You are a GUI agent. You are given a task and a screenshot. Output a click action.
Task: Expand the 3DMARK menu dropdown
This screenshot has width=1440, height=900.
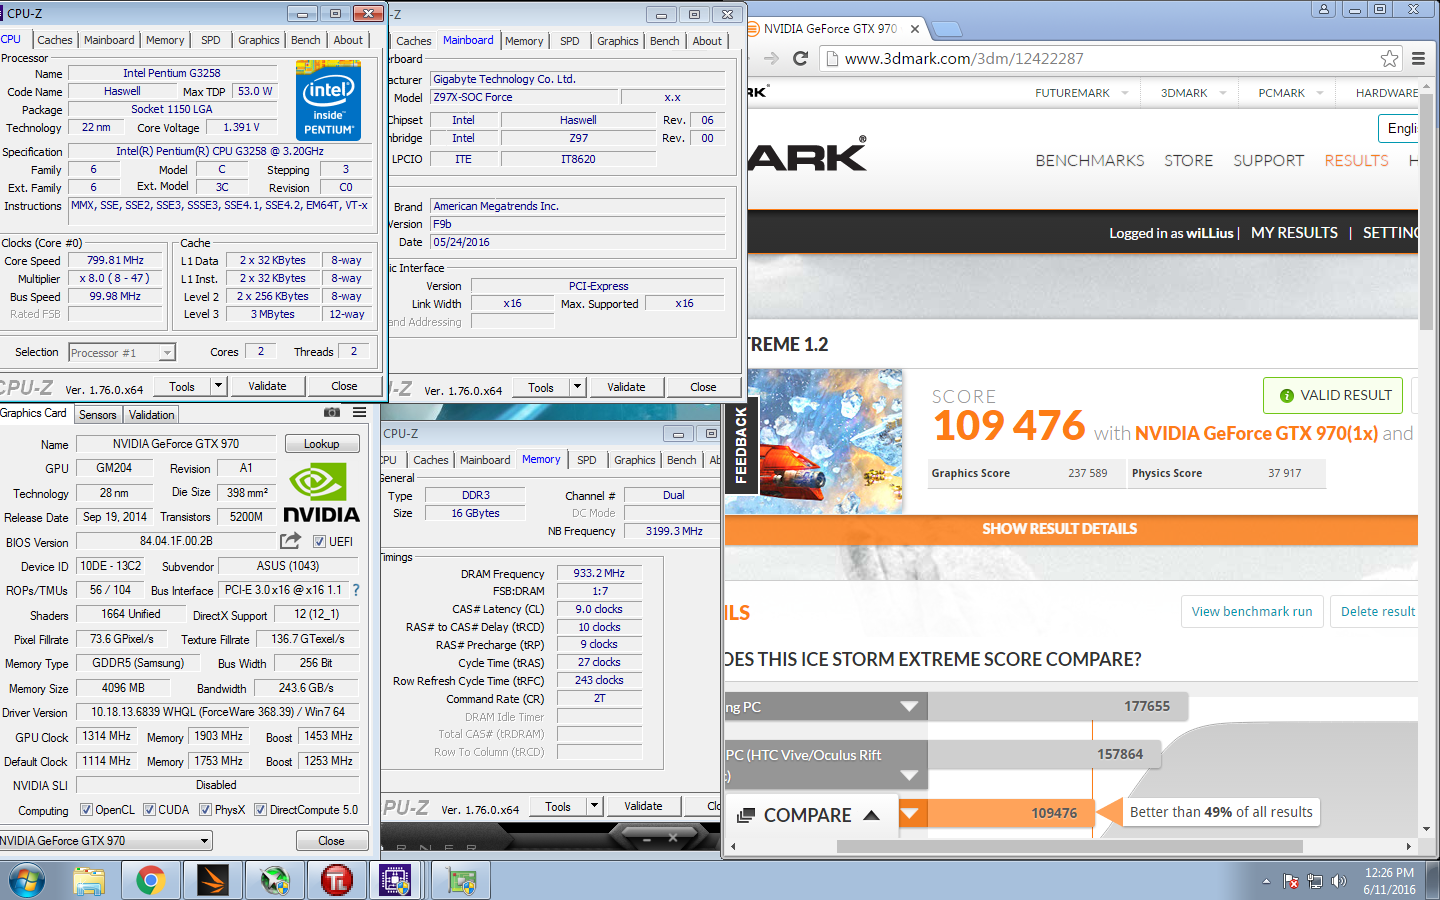point(1223,93)
